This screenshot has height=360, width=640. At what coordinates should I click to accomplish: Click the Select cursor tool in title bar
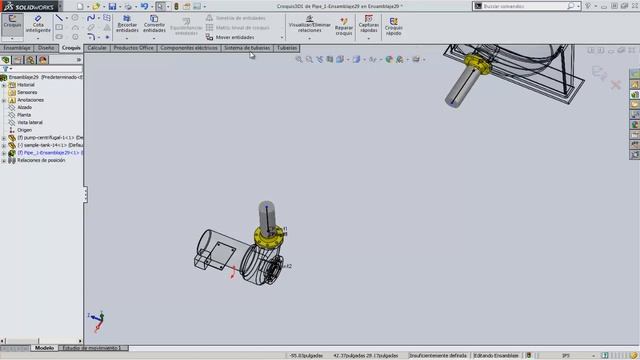click(160, 6)
